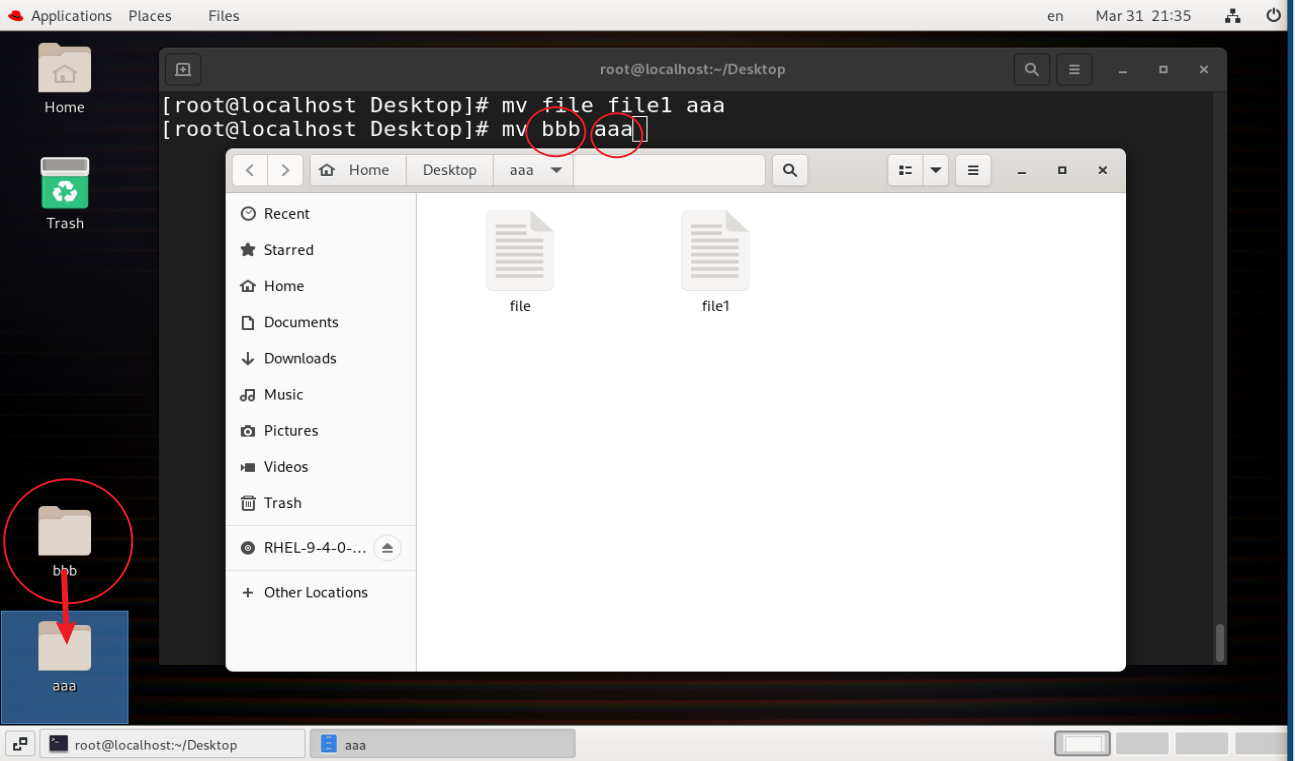Viewport: 1295px width, 761px height.
Task: Open Files menu in top bar
Action: pos(224,16)
